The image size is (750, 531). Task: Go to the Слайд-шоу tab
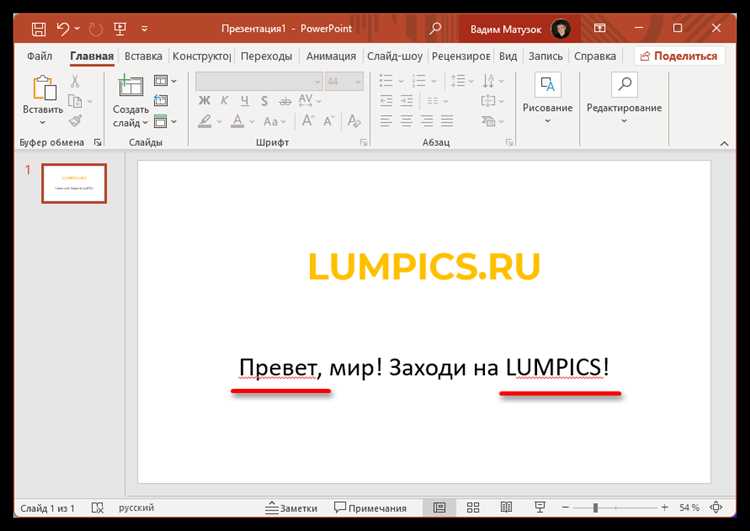(x=395, y=56)
